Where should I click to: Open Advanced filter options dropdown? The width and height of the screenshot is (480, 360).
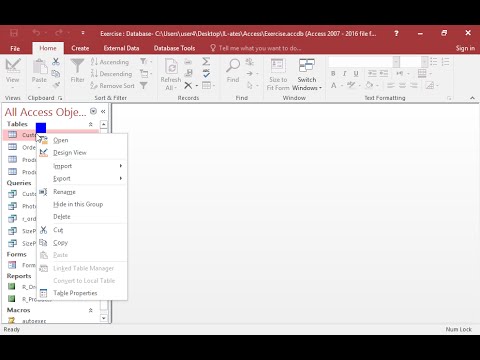146,74
